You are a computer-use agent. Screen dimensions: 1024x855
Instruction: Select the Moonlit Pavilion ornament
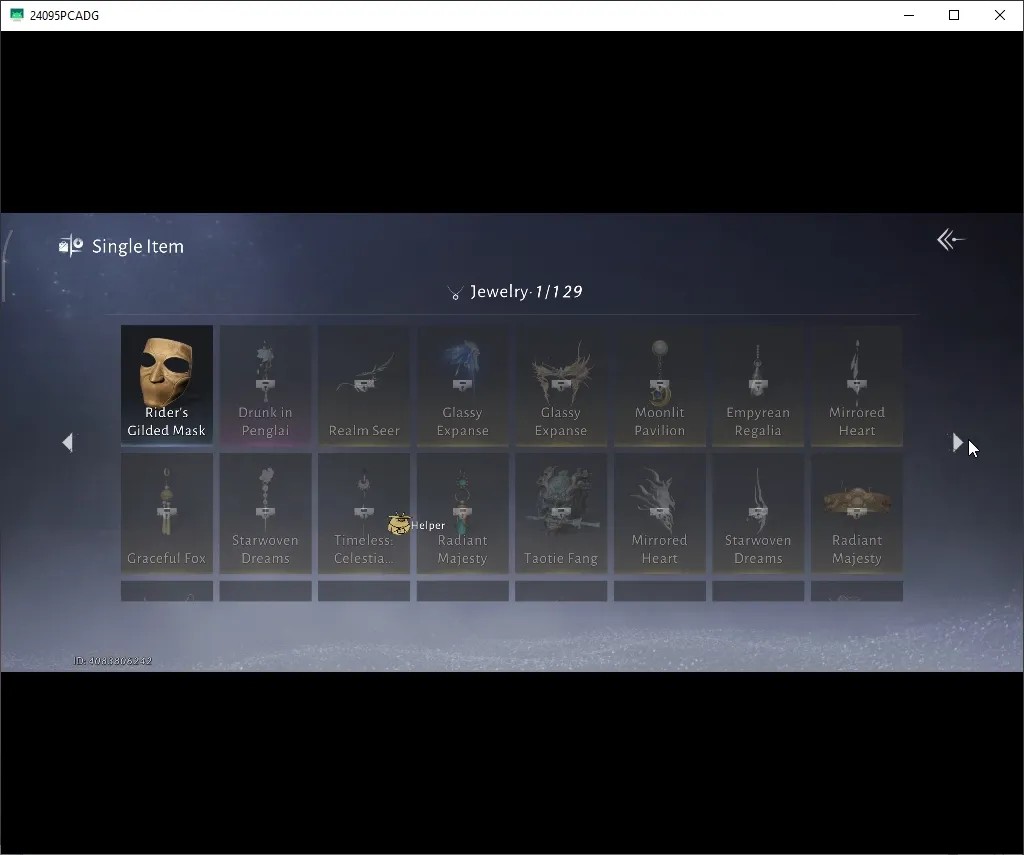(x=660, y=385)
